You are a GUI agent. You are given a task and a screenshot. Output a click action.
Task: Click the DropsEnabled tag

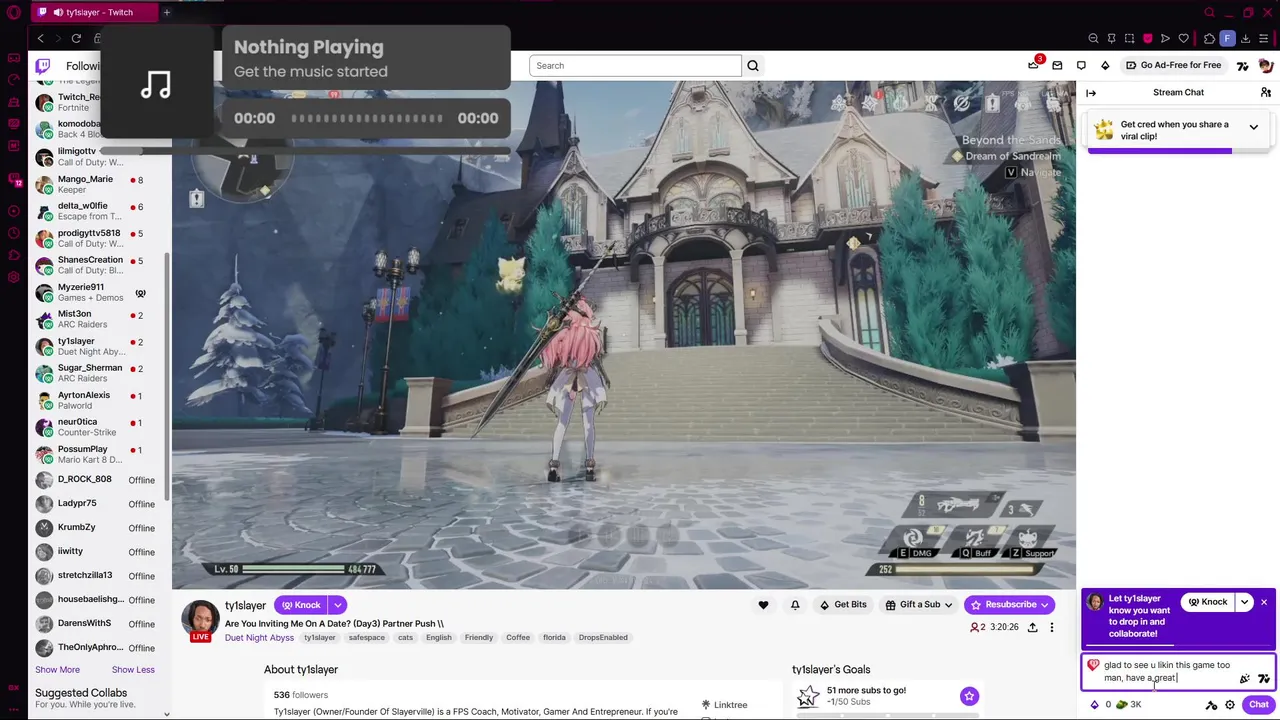[x=603, y=637]
